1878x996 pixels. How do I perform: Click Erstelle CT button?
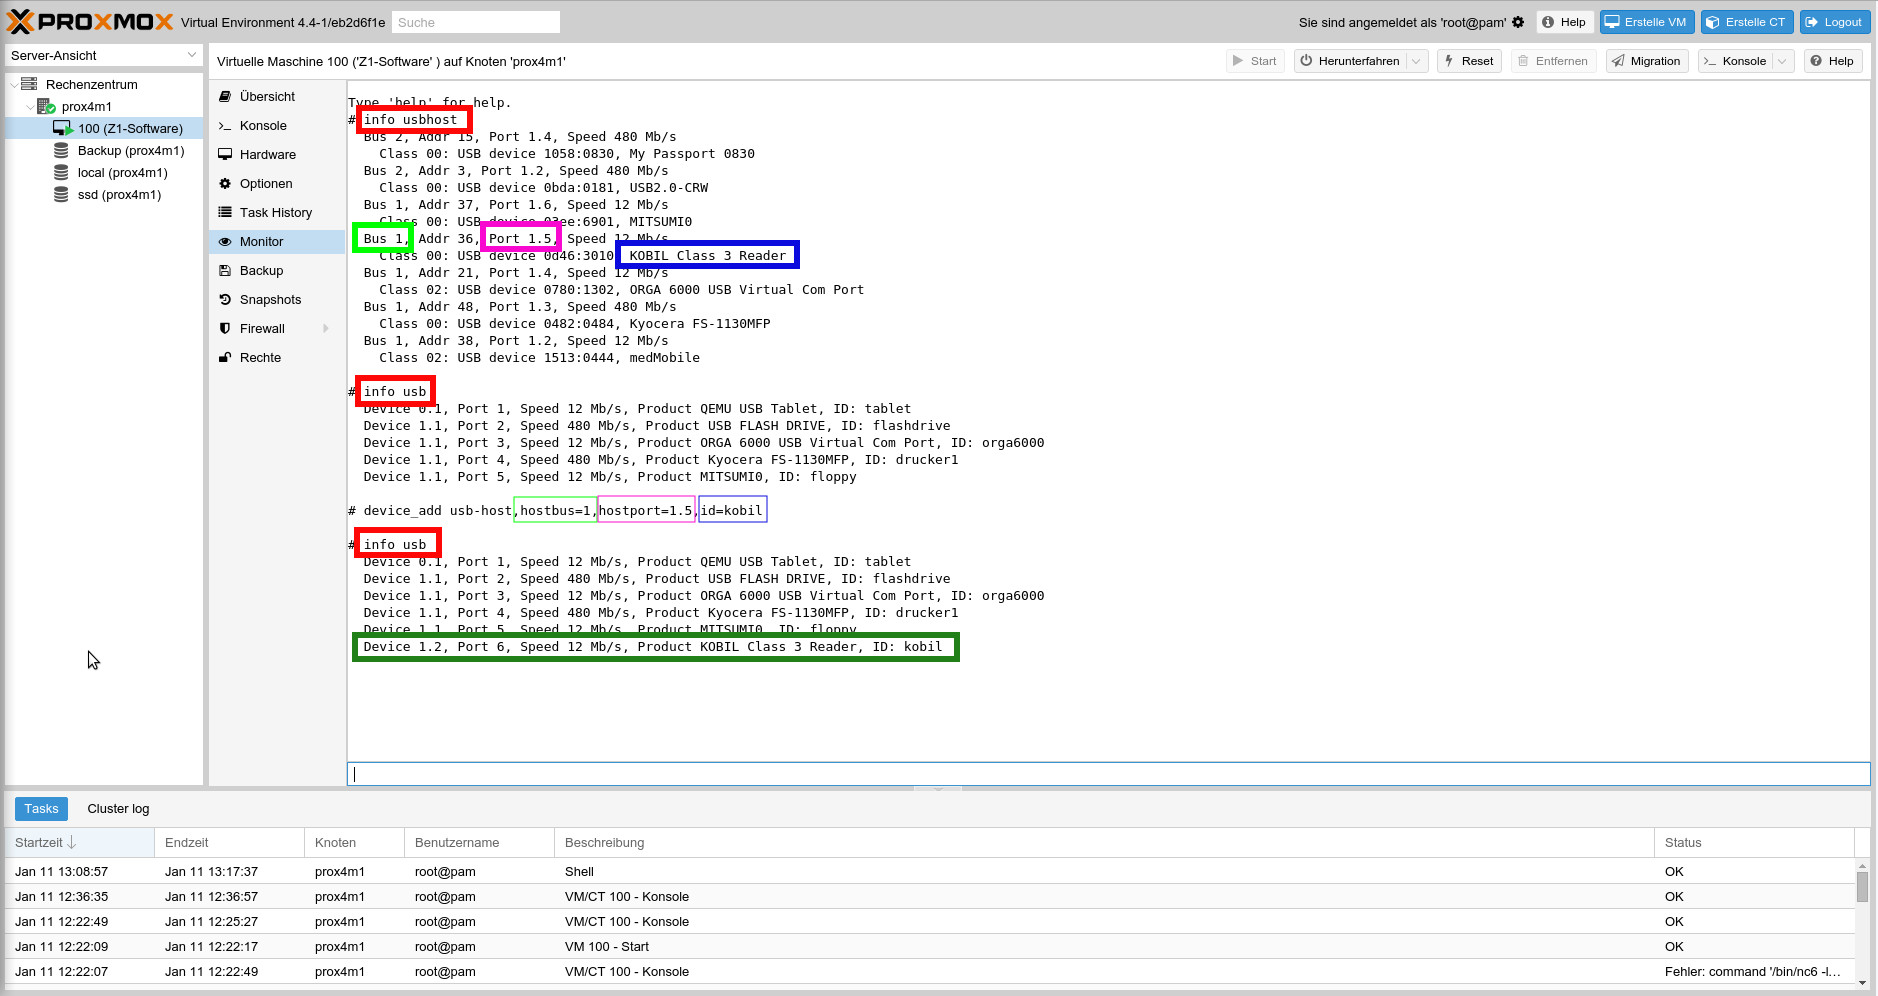(x=1746, y=22)
